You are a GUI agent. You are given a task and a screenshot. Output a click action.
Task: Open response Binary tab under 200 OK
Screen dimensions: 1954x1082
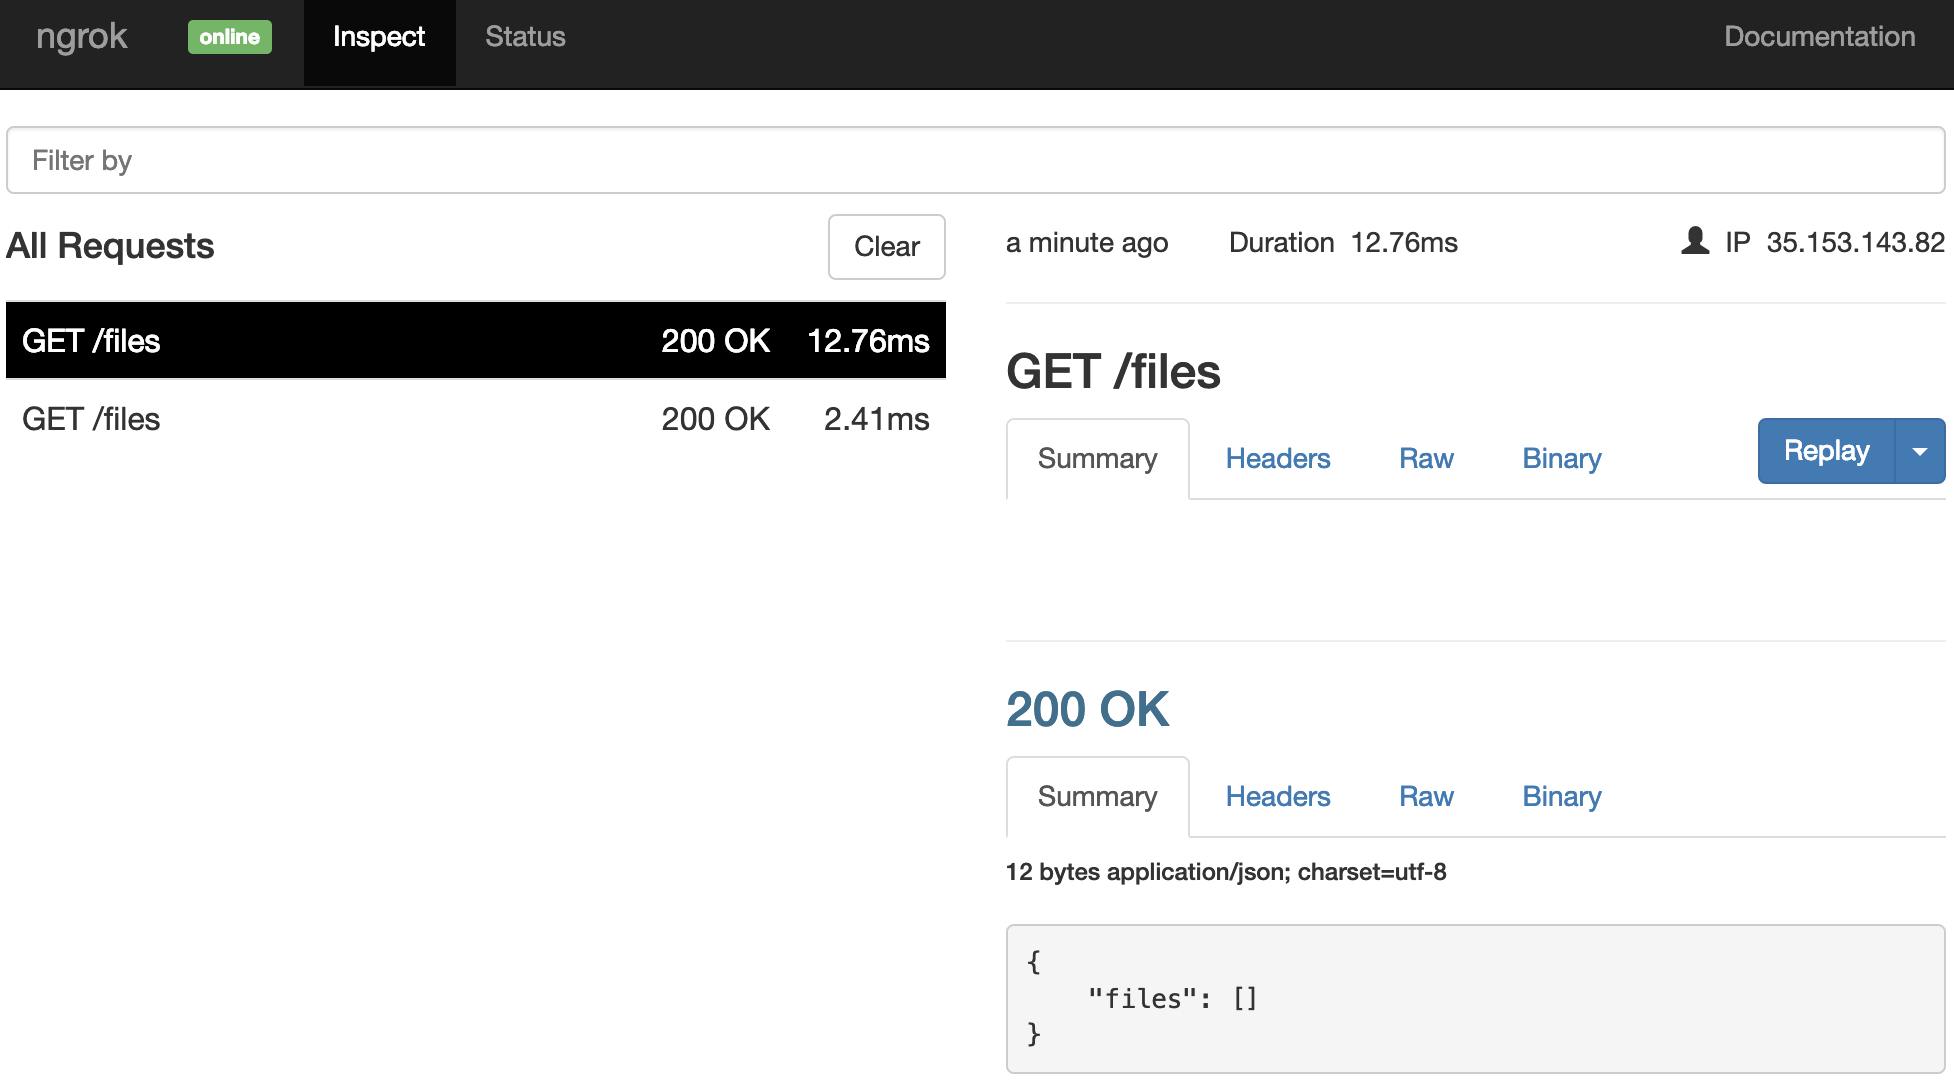click(1561, 797)
